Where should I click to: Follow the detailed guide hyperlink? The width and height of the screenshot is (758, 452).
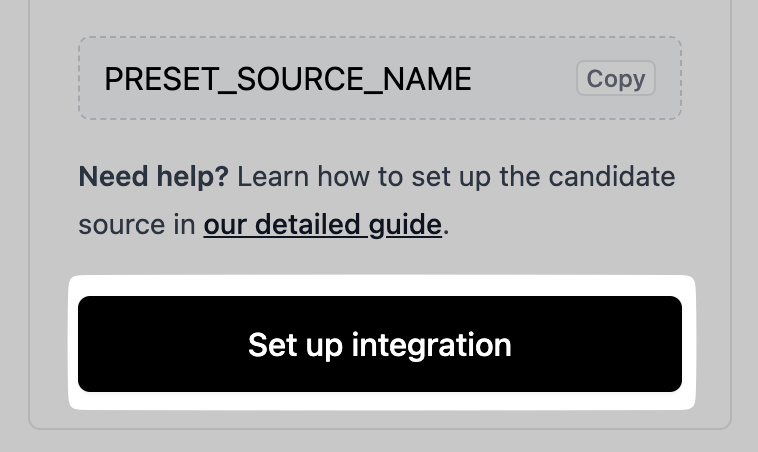pos(322,224)
